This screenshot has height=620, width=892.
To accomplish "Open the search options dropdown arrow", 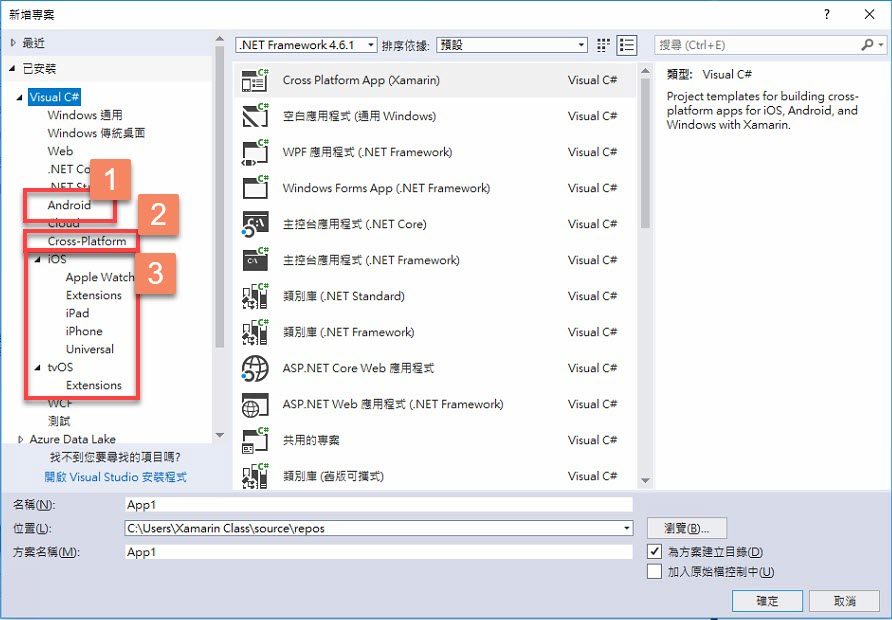I will [x=881, y=44].
